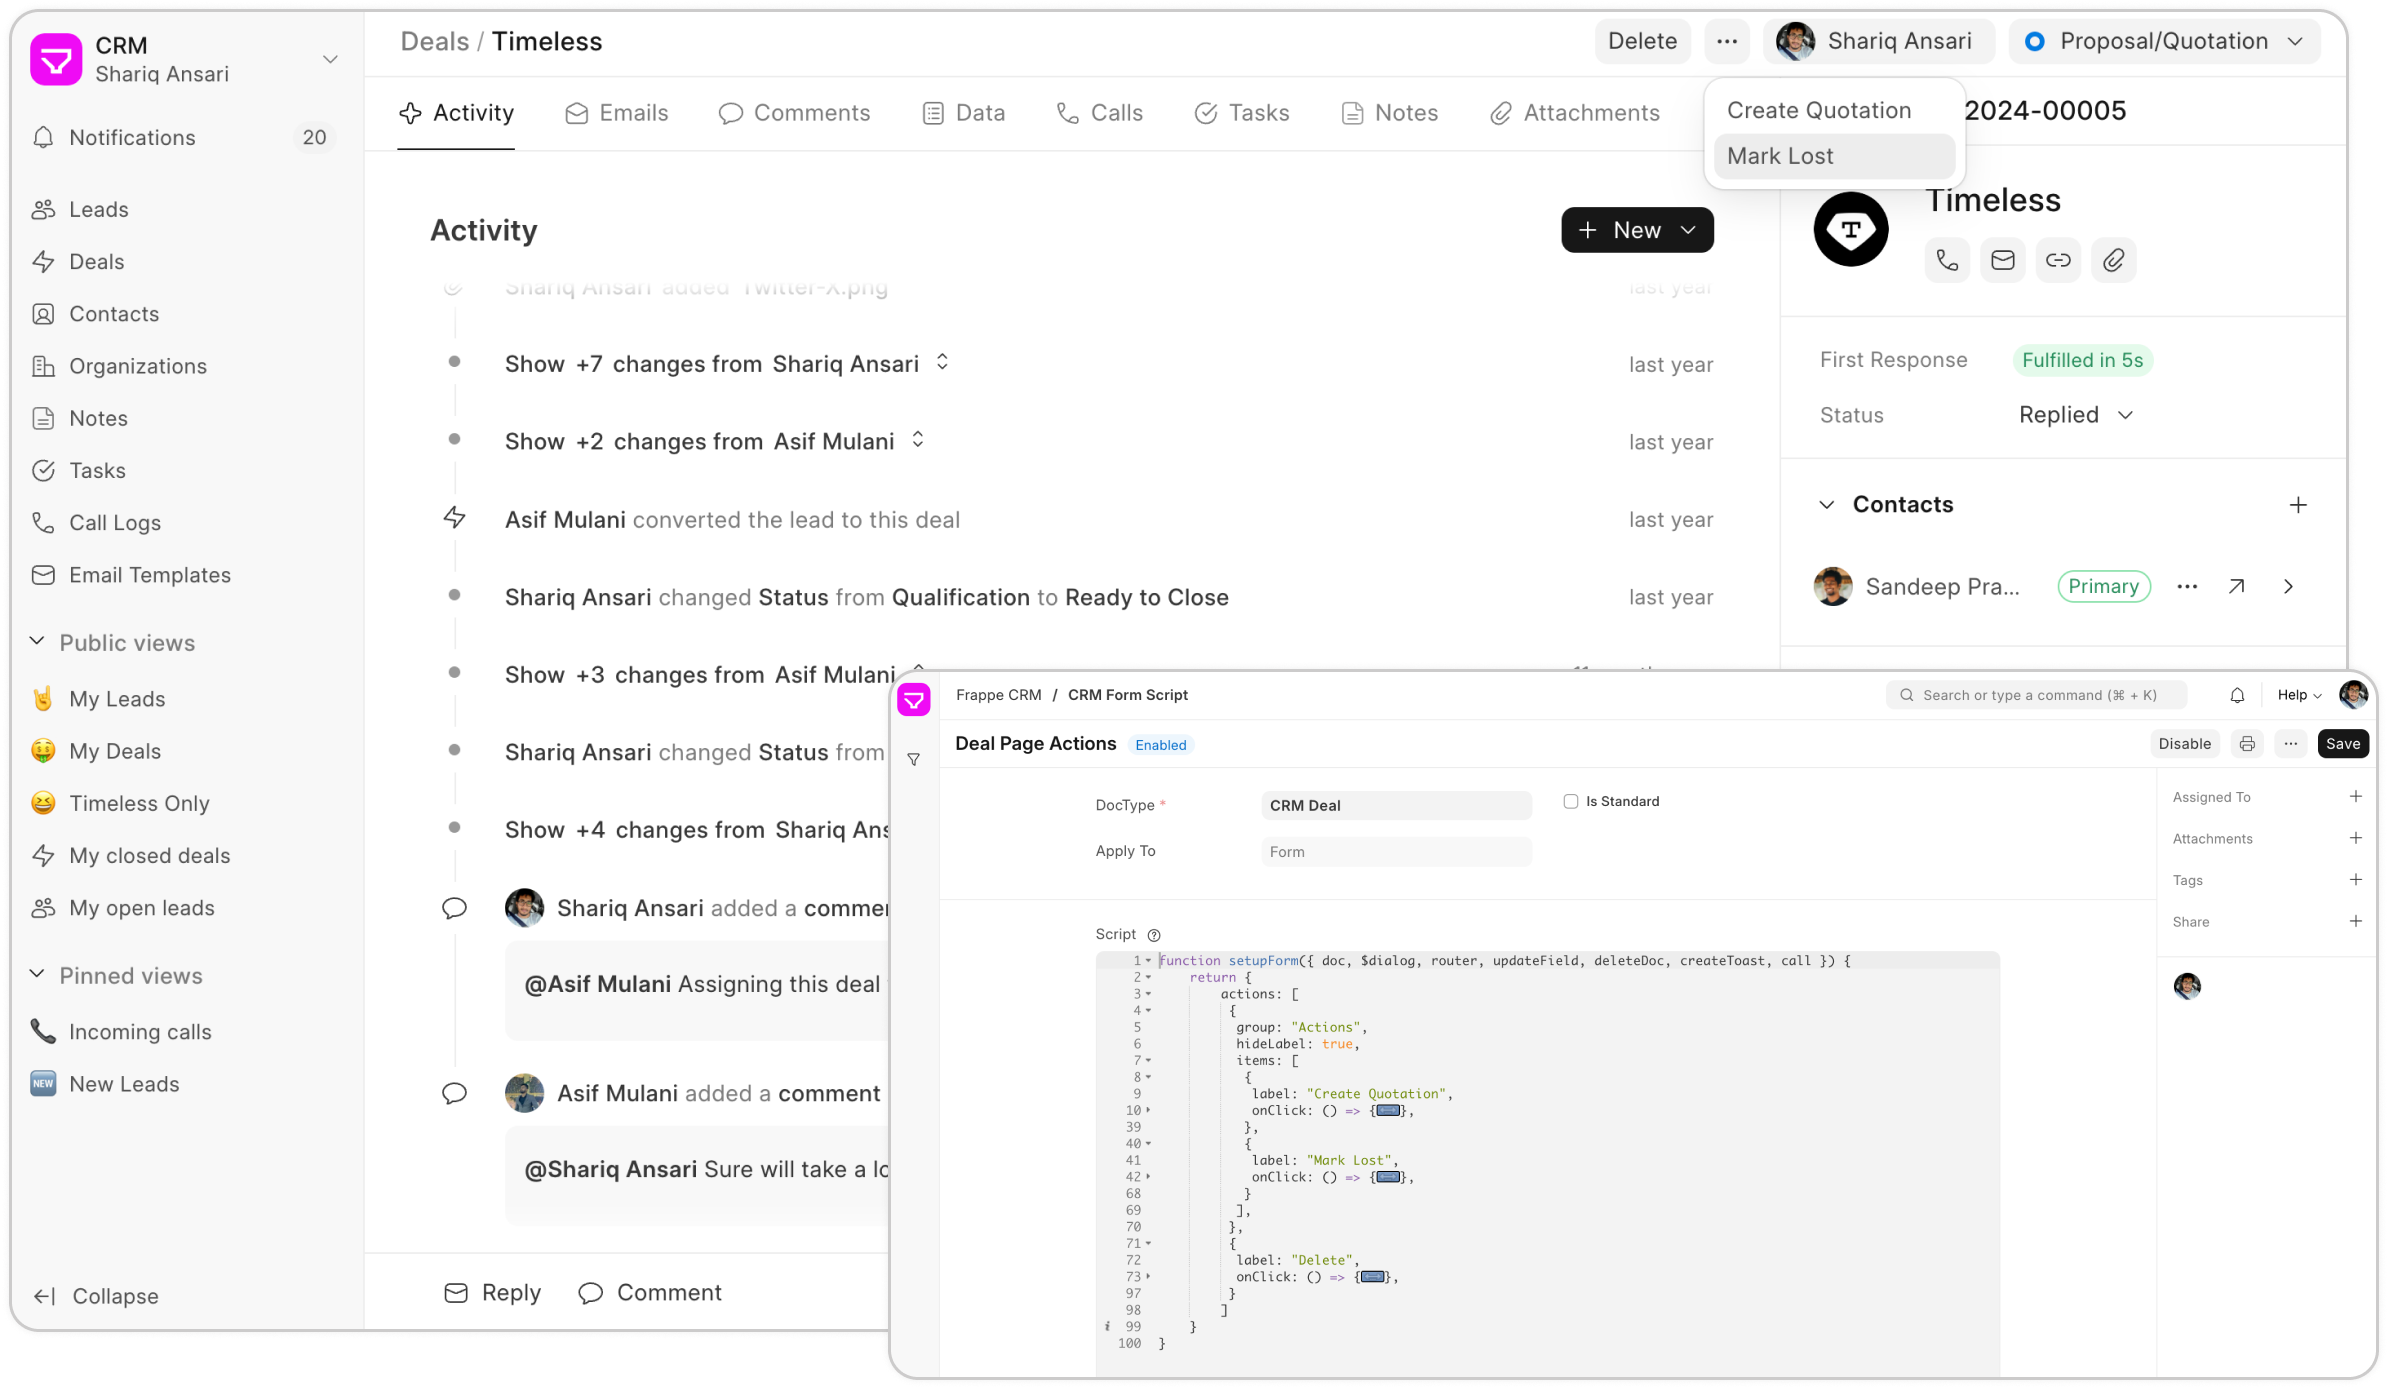Open the email icon for Timeless

(2002, 260)
